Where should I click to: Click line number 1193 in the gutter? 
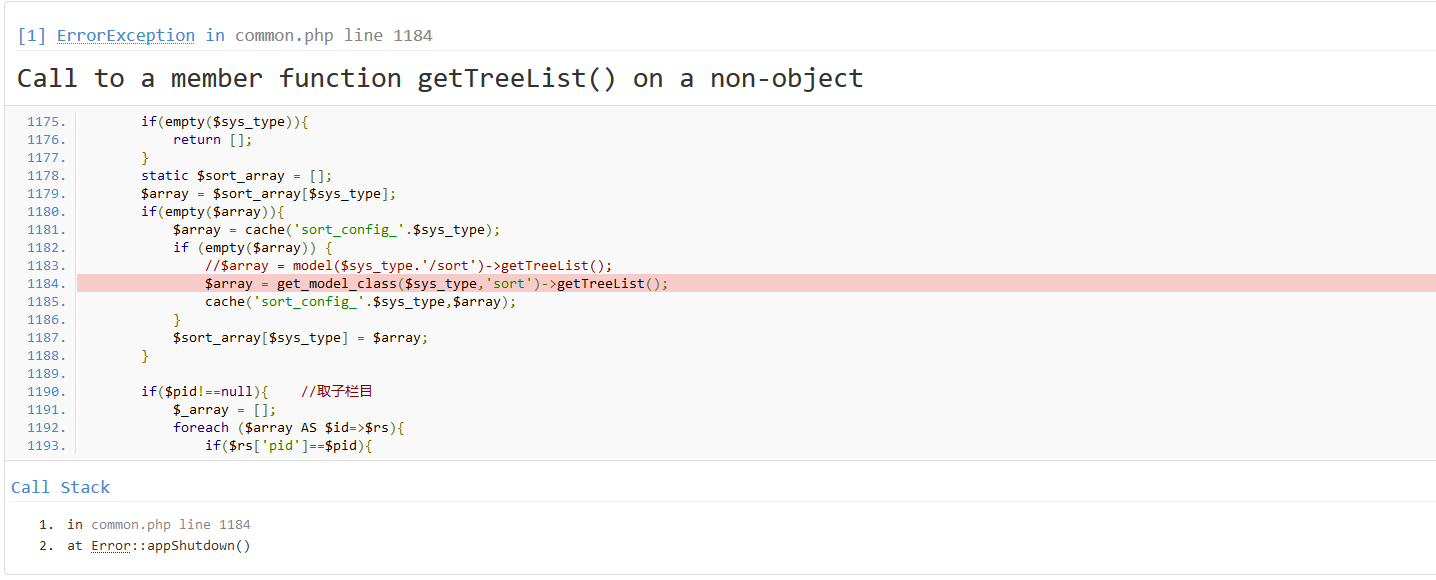tap(46, 446)
